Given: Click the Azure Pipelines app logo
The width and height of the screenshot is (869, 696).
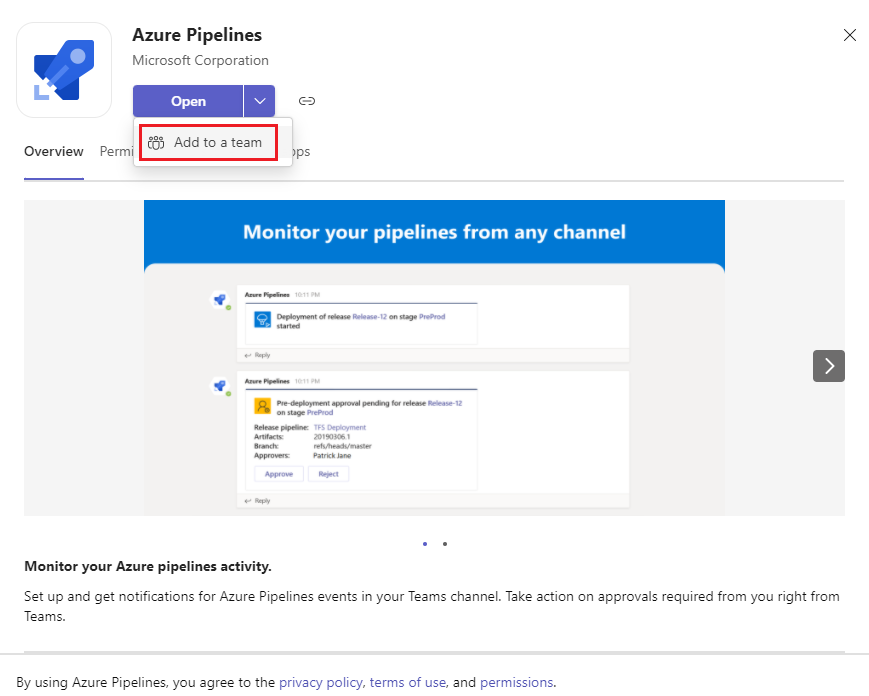Looking at the screenshot, I should [64, 70].
